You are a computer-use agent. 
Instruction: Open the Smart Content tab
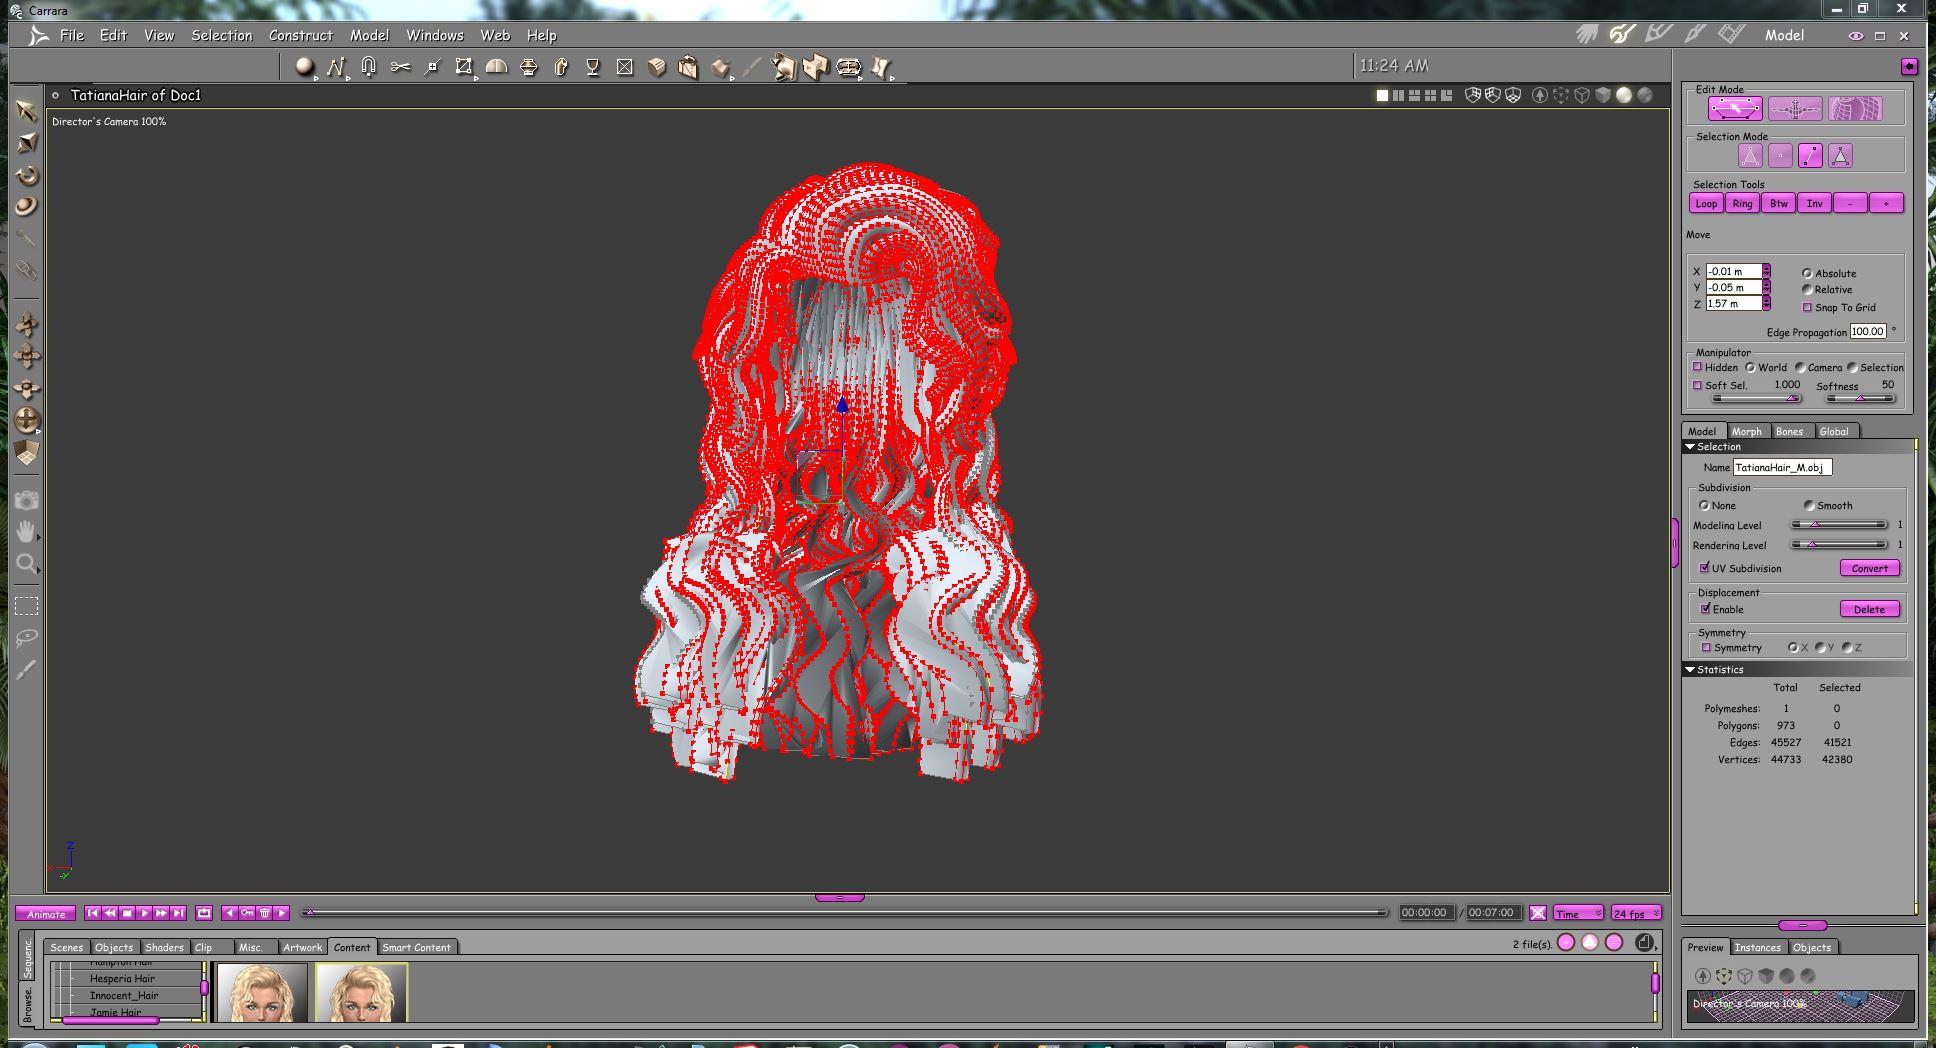[416, 947]
